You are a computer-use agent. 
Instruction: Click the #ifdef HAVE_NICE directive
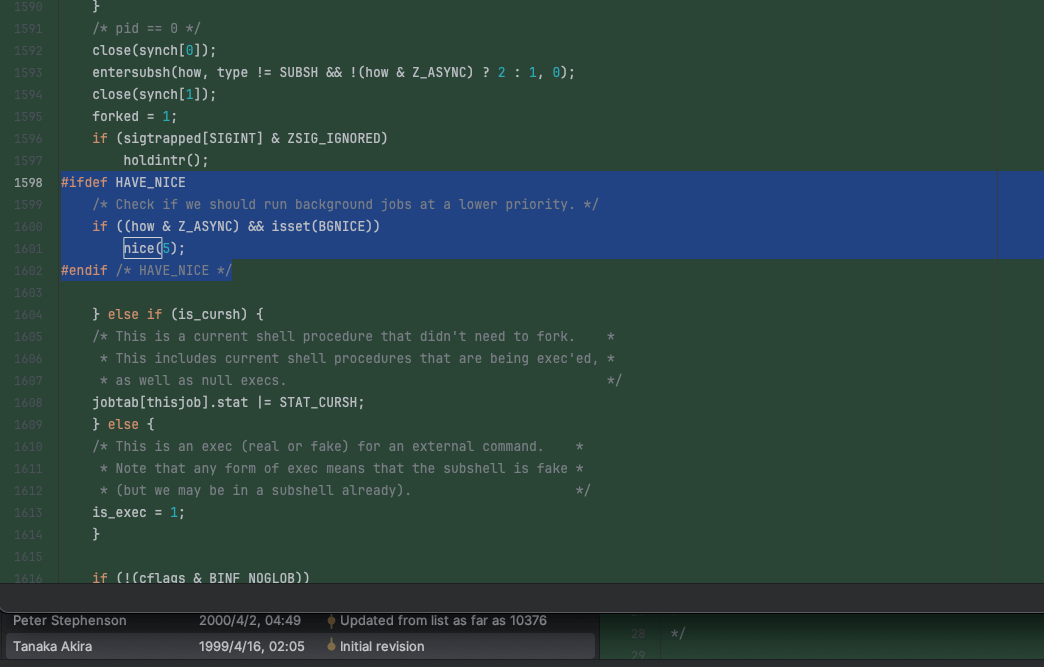(123, 182)
